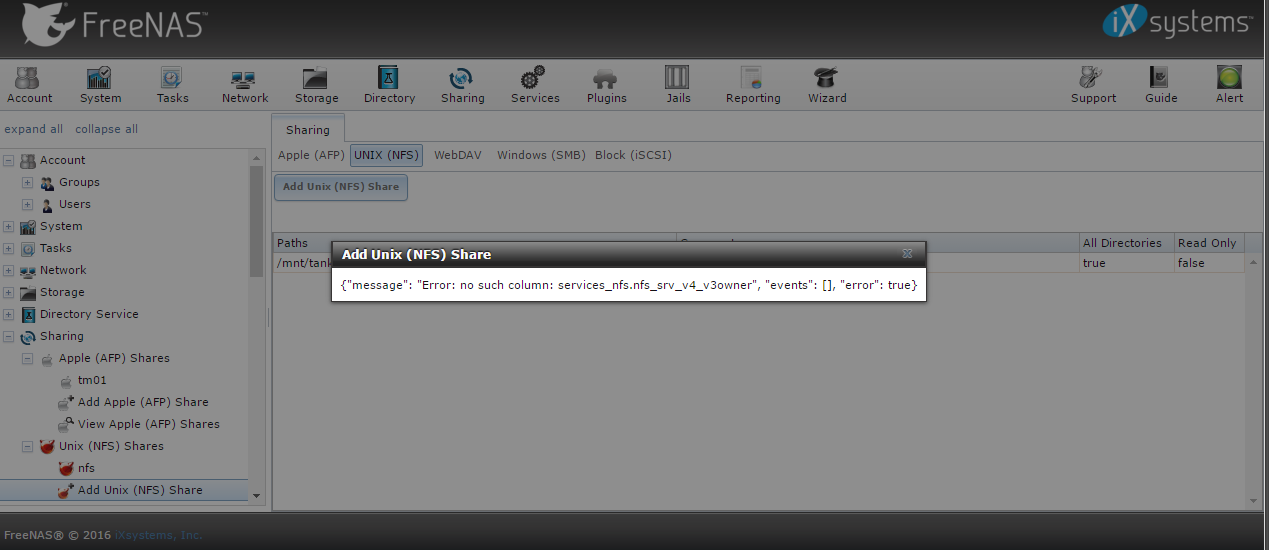Click collapse all link
The image size is (1269, 550).
107,129
